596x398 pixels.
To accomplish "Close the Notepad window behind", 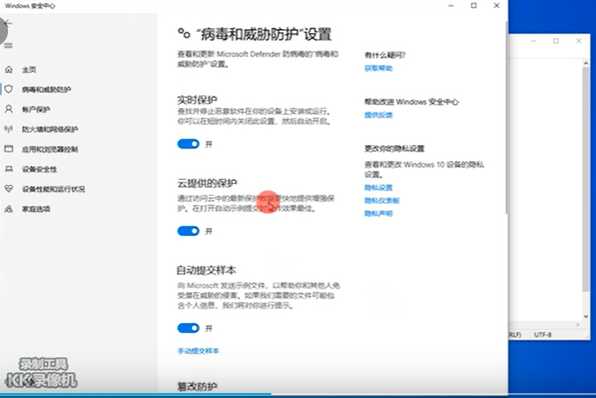I will [579, 41].
